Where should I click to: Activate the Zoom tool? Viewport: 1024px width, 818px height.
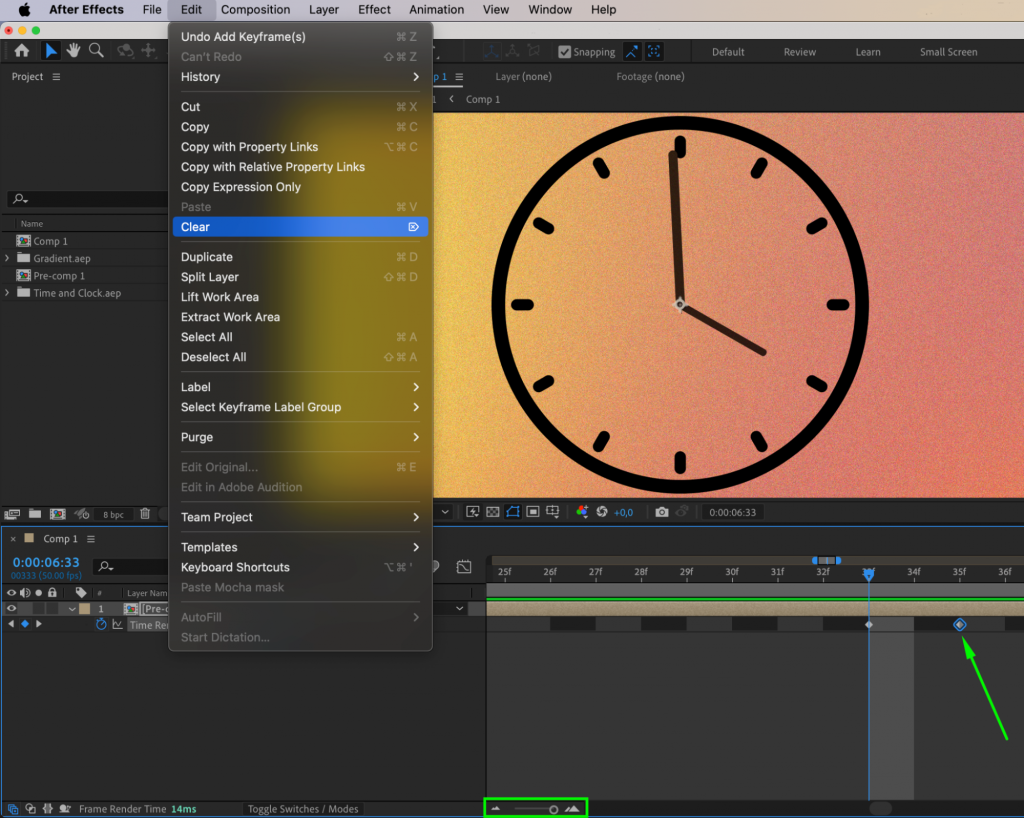coord(97,51)
